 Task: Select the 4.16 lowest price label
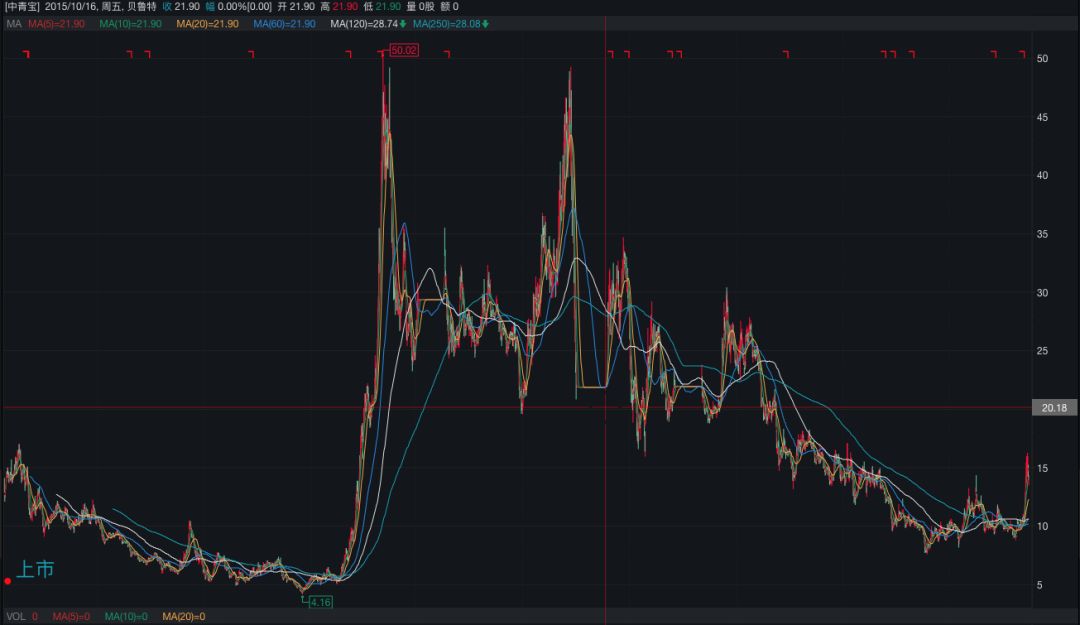coord(320,602)
